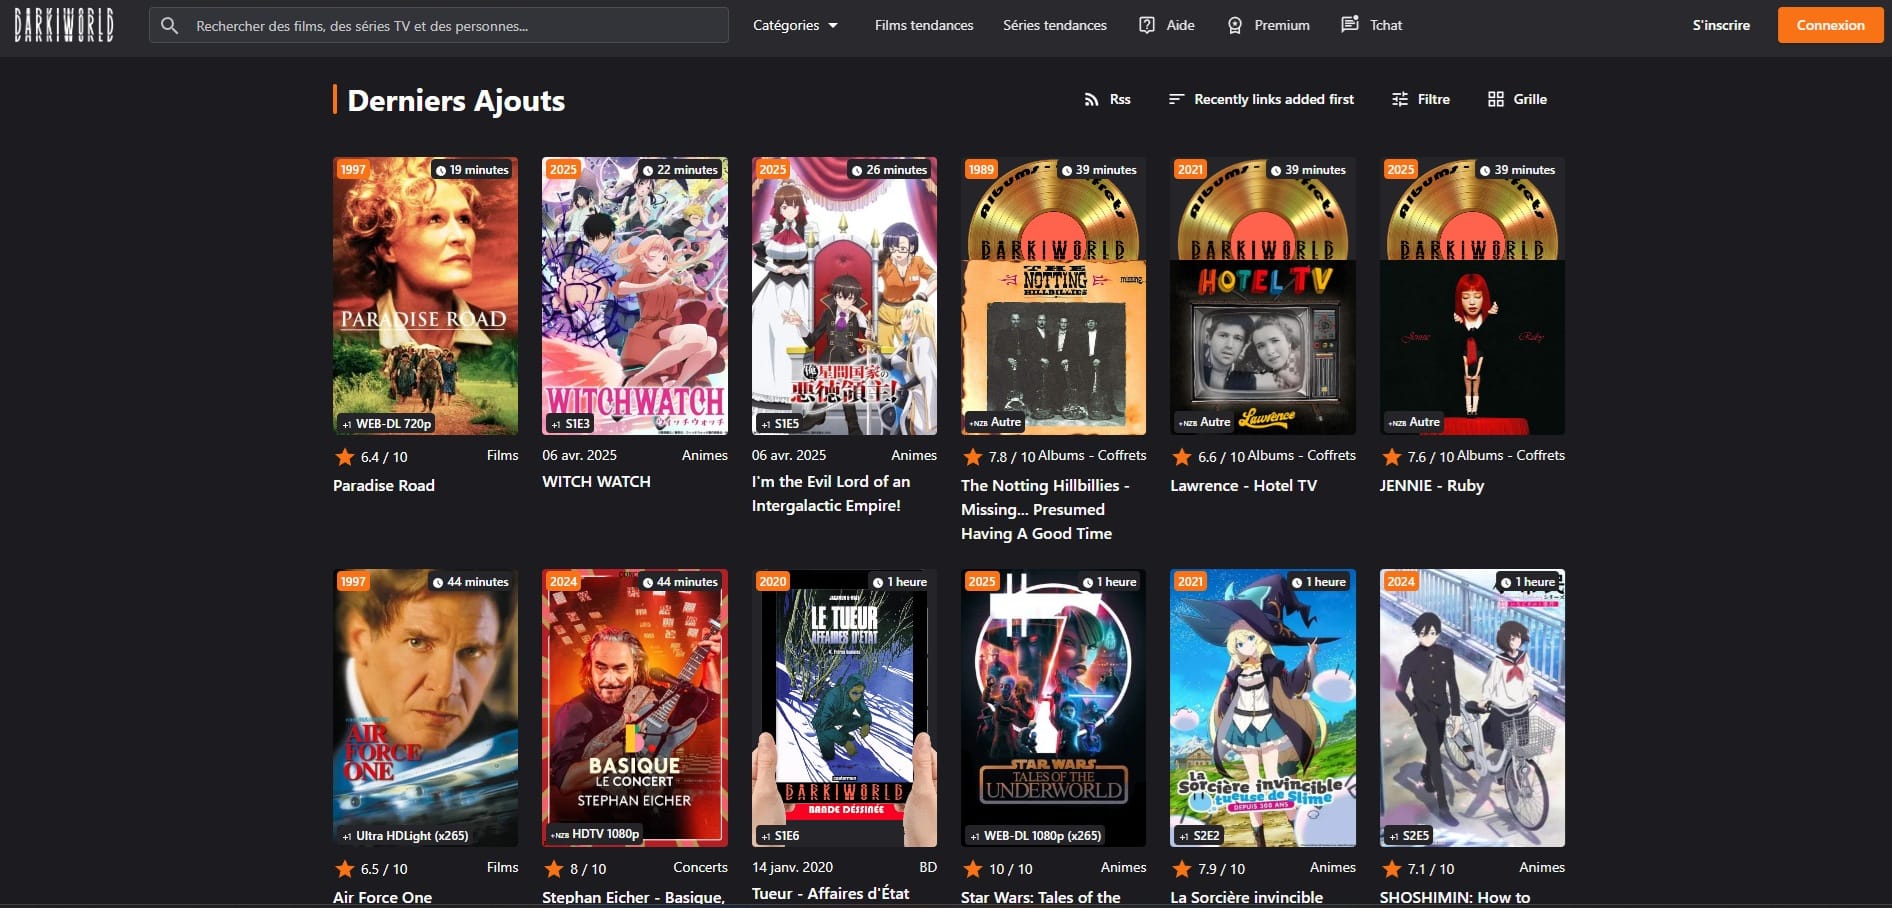Click the star icon beside 10 / 10 rating
The height and width of the screenshot is (908, 1892).
[973, 869]
